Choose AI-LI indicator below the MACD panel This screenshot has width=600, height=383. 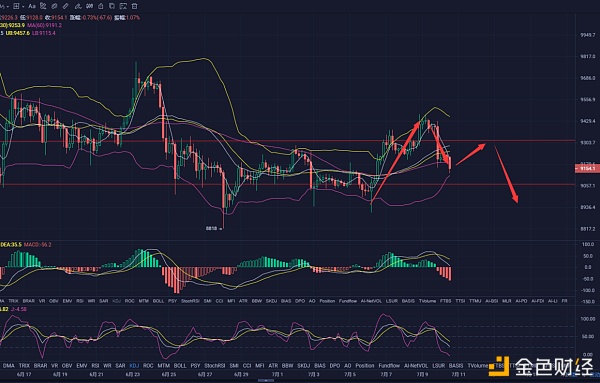pos(552,301)
